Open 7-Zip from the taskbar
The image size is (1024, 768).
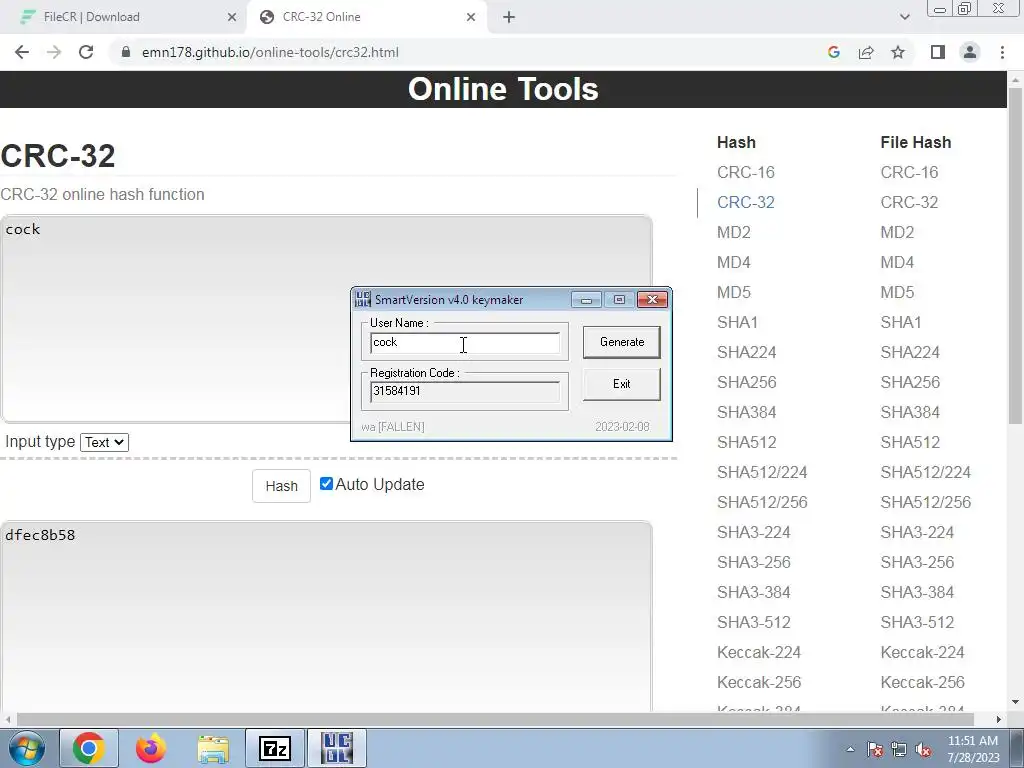[x=274, y=748]
